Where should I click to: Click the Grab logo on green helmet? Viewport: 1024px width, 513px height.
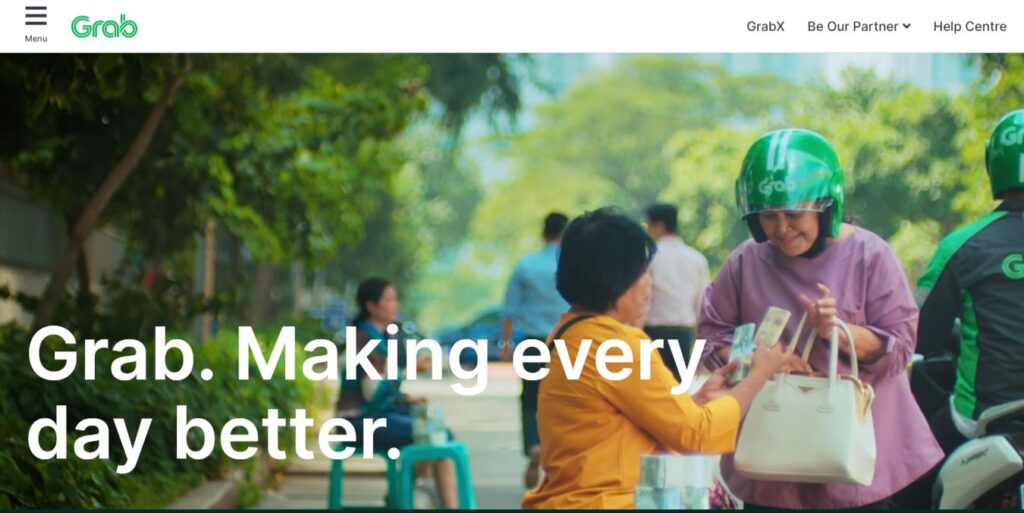(776, 186)
